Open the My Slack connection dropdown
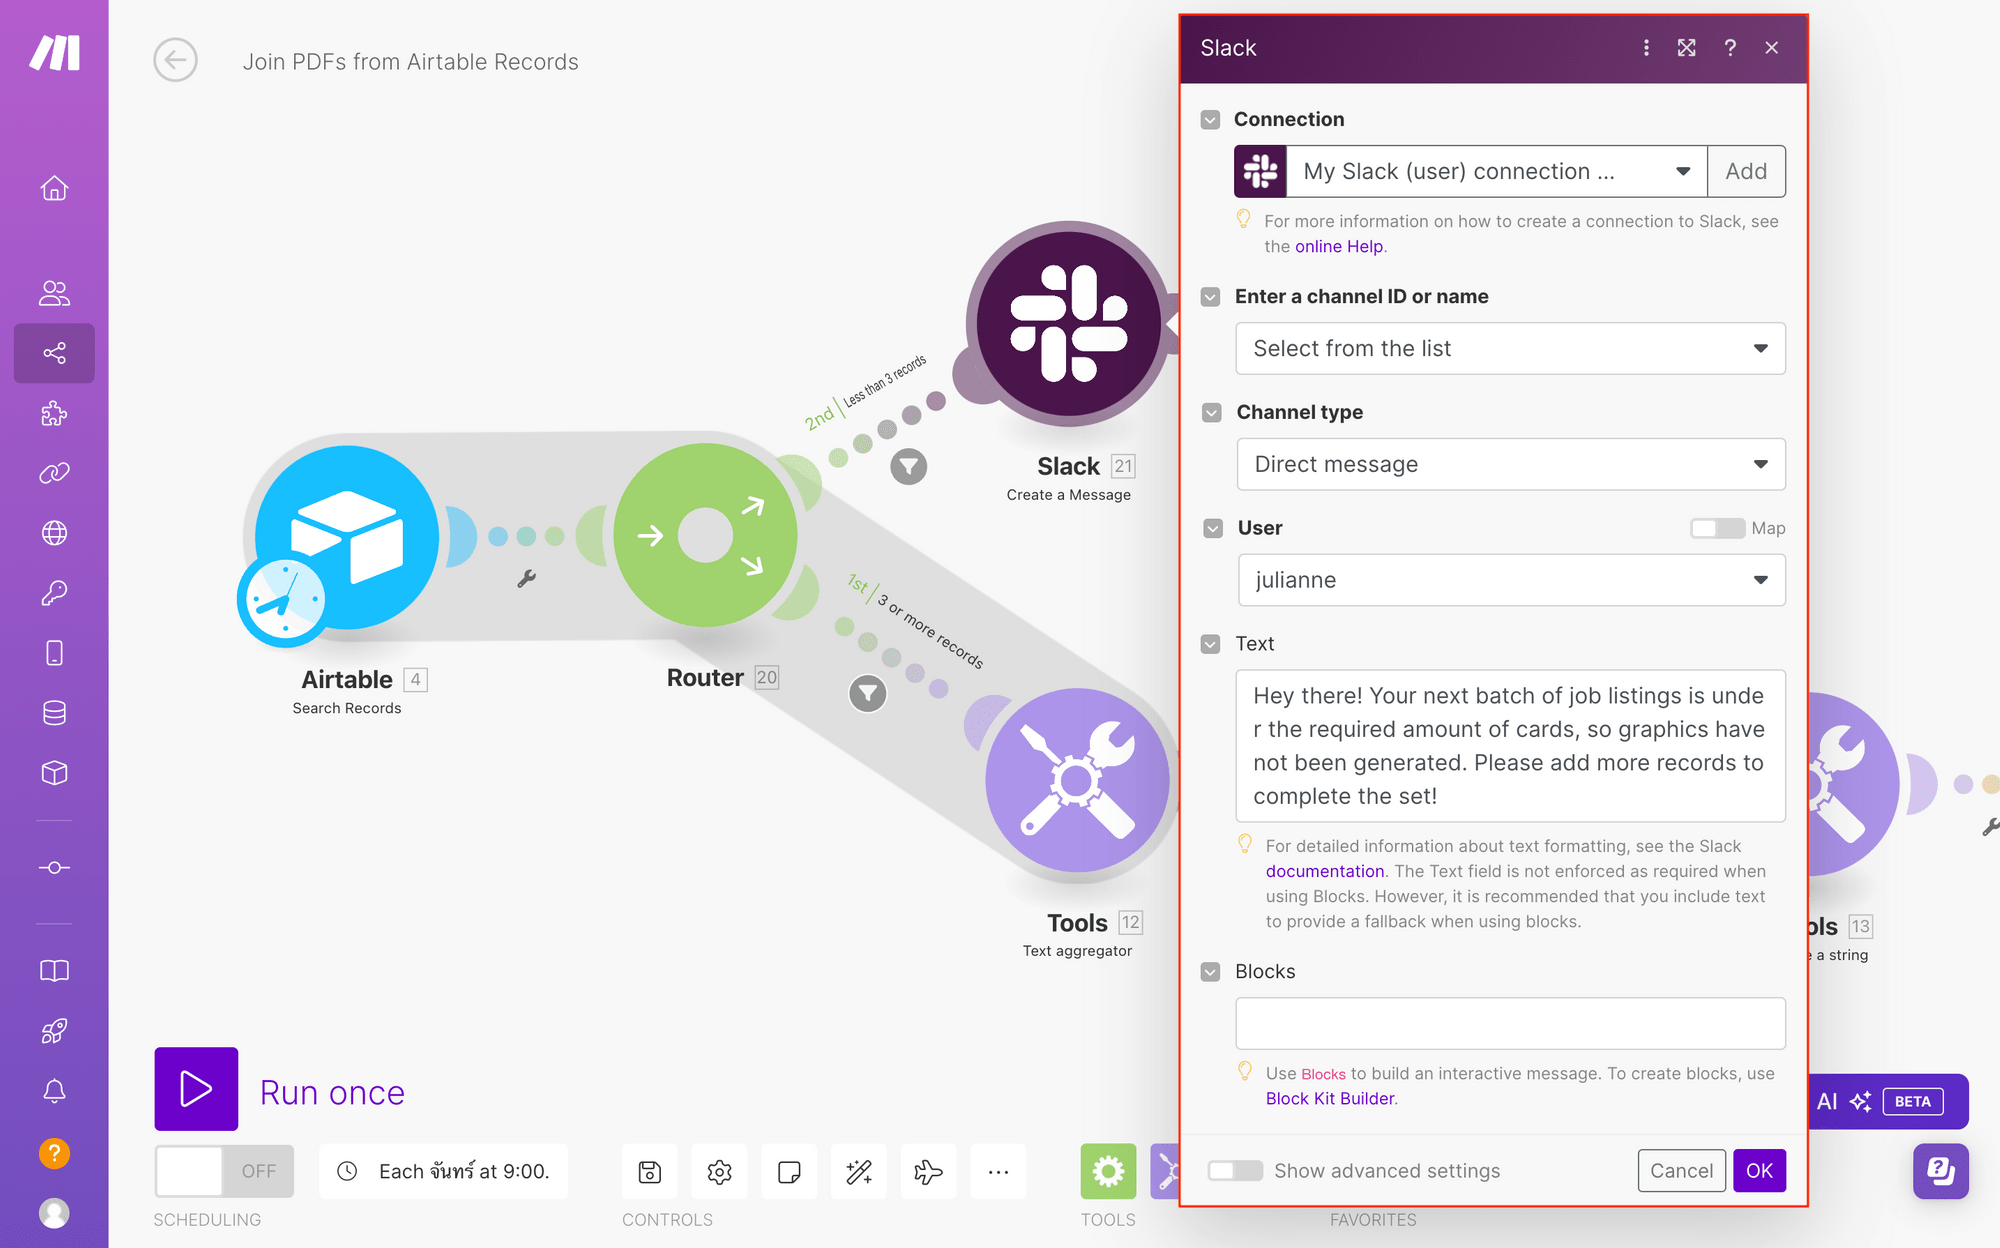Image resolution: width=2000 pixels, height=1248 pixels. [x=1497, y=171]
